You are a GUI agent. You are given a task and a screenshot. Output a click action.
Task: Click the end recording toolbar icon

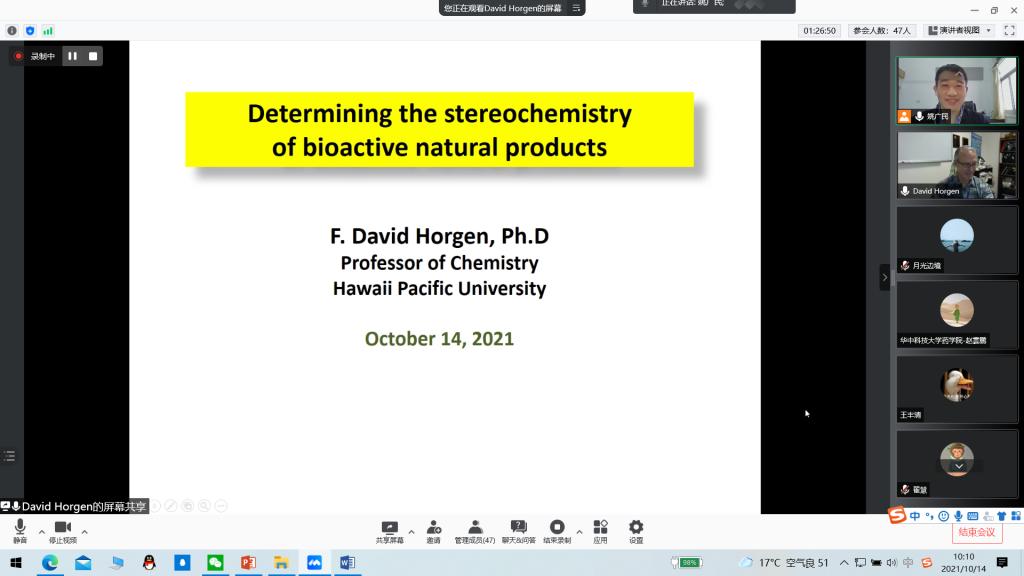point(557,530)
